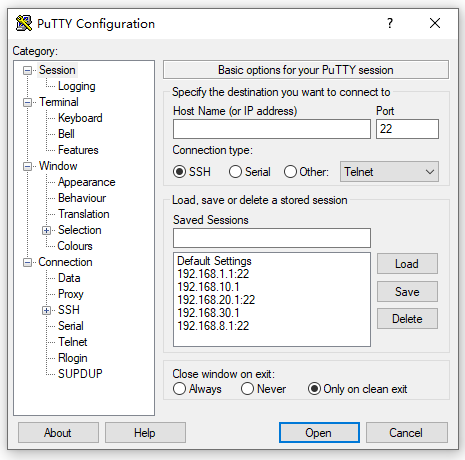
Task: Open the Features settings category
Action: [x=78, y=150]
